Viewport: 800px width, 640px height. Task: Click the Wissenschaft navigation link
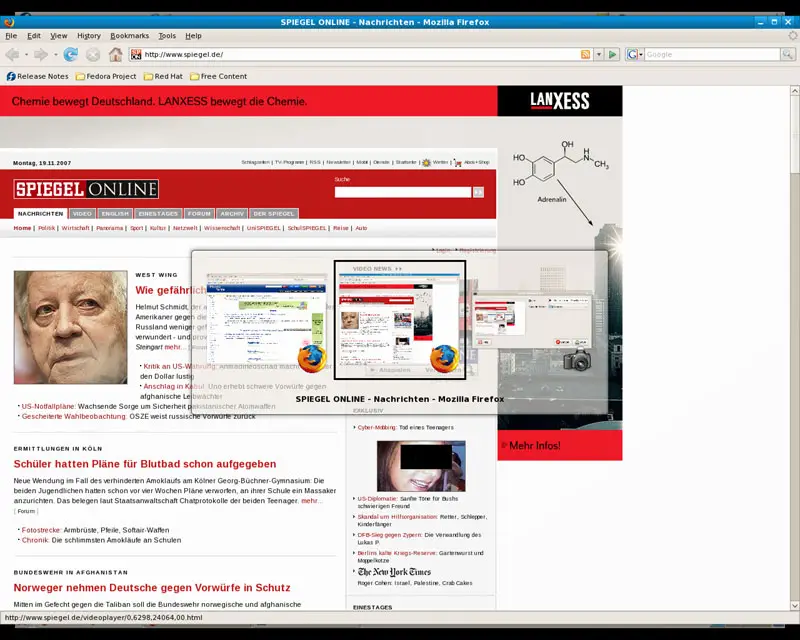pos(222,228)
